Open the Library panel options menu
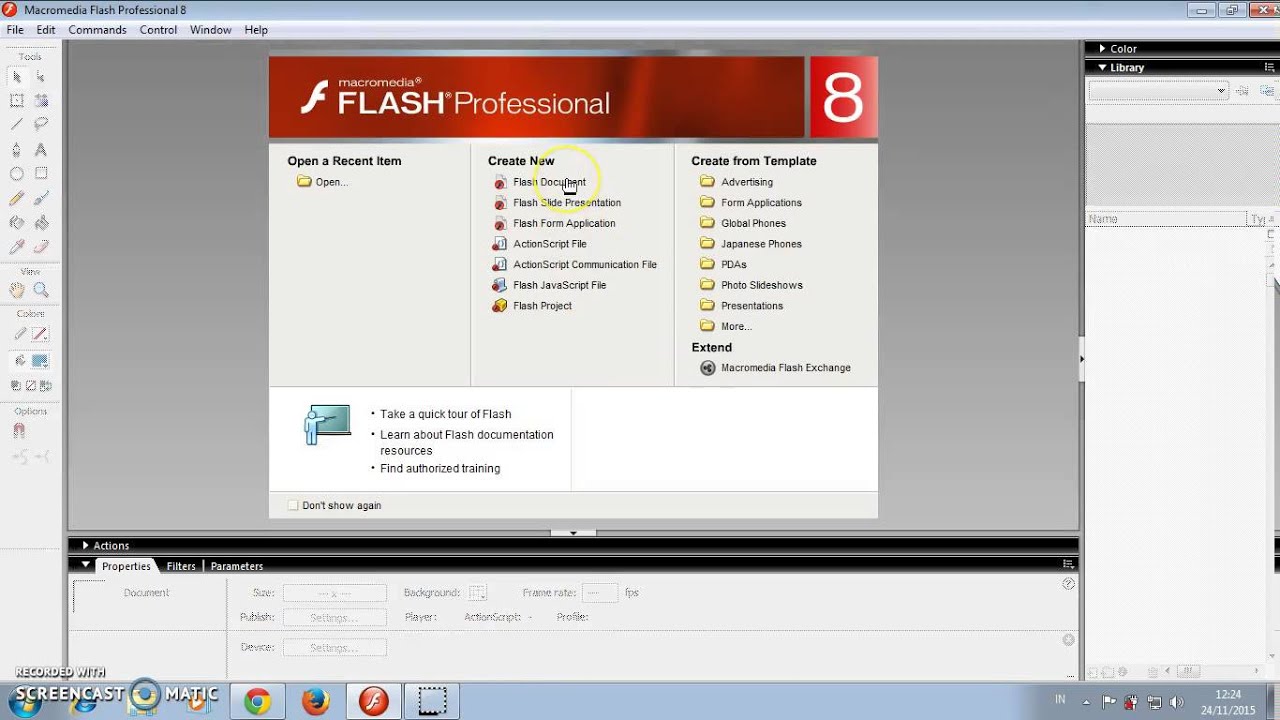The image size is (1280, 720). click(x=1270, y=67)
